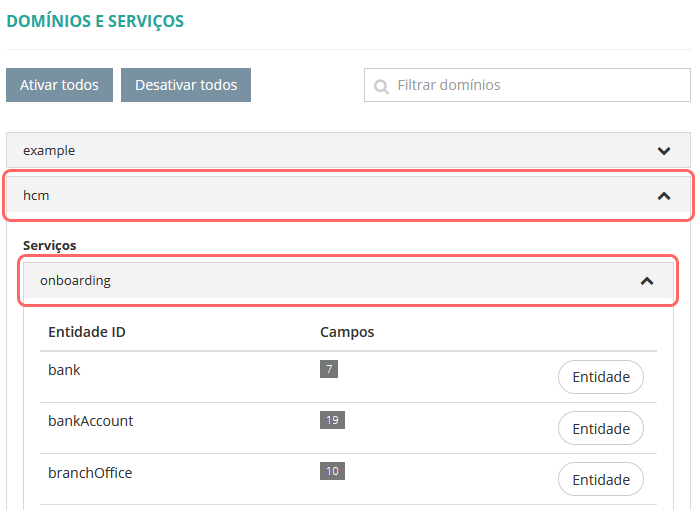Image resolution: width=696 pixels, height=511 pixels.
Task: Click the bankAccount fields count badge 19
Action: [332, 420]
